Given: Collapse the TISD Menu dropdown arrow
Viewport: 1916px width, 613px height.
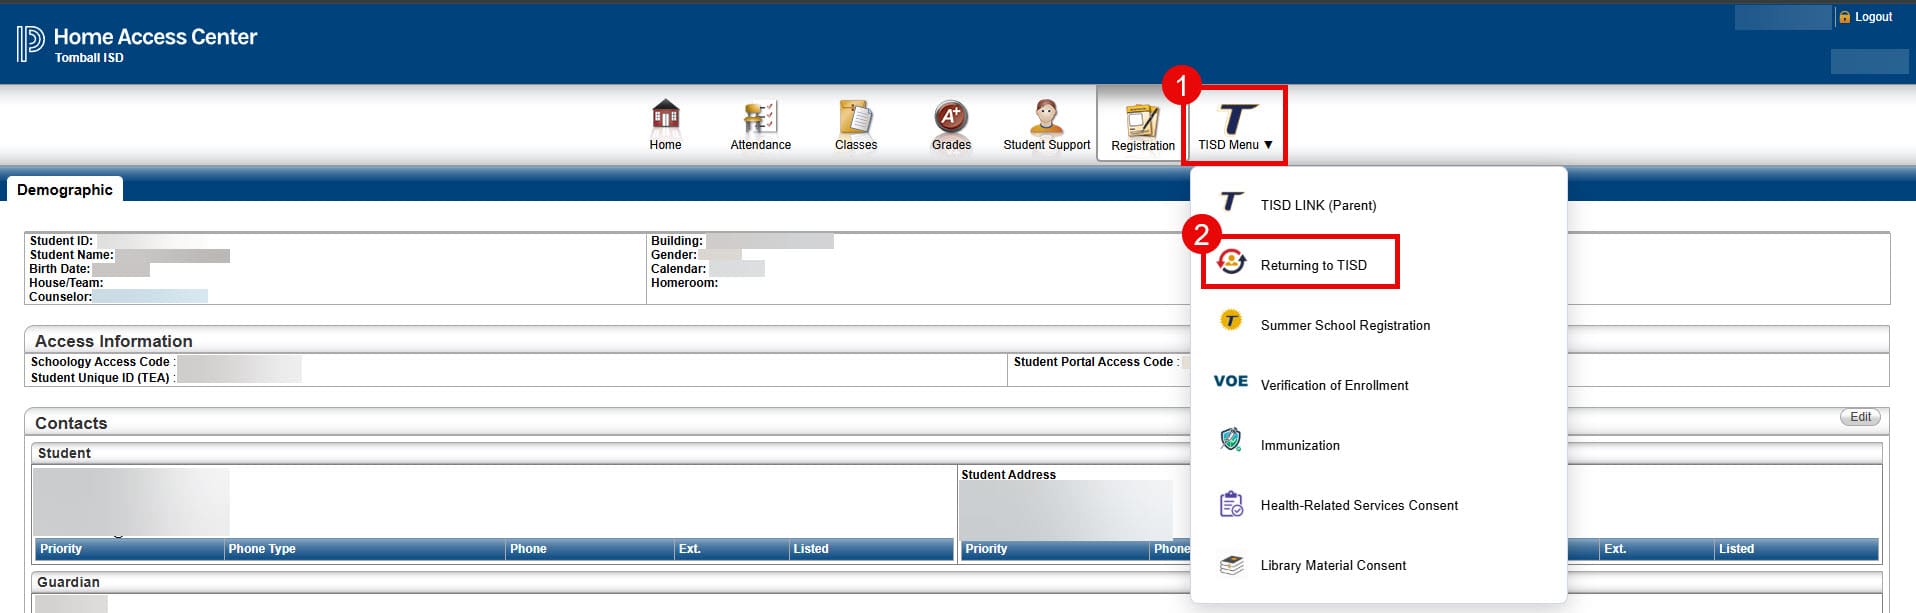Looking at the screenshot, I should click(1268, 145).
